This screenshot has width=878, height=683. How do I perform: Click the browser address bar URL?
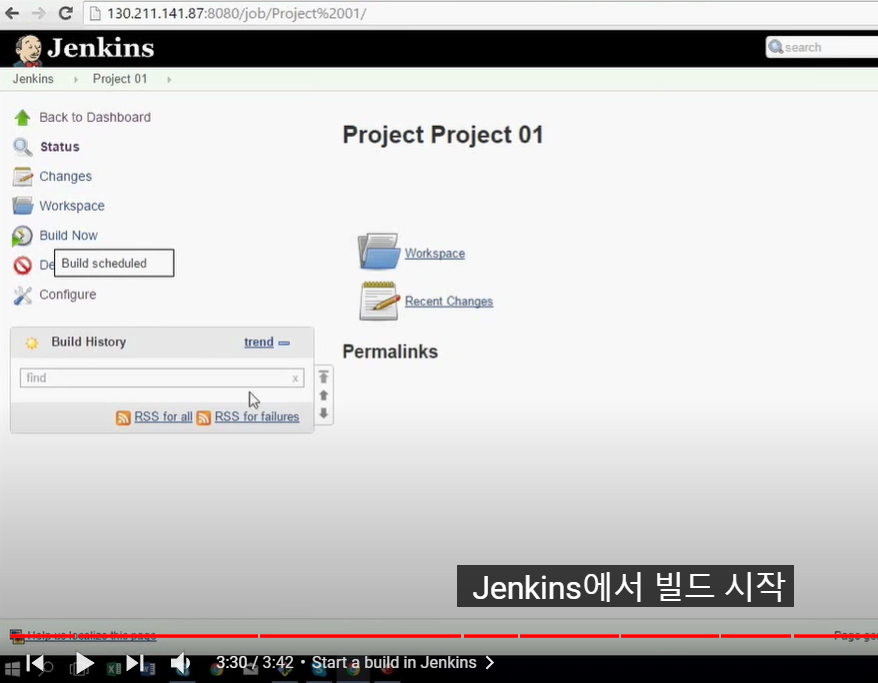(x=236, y=13)
